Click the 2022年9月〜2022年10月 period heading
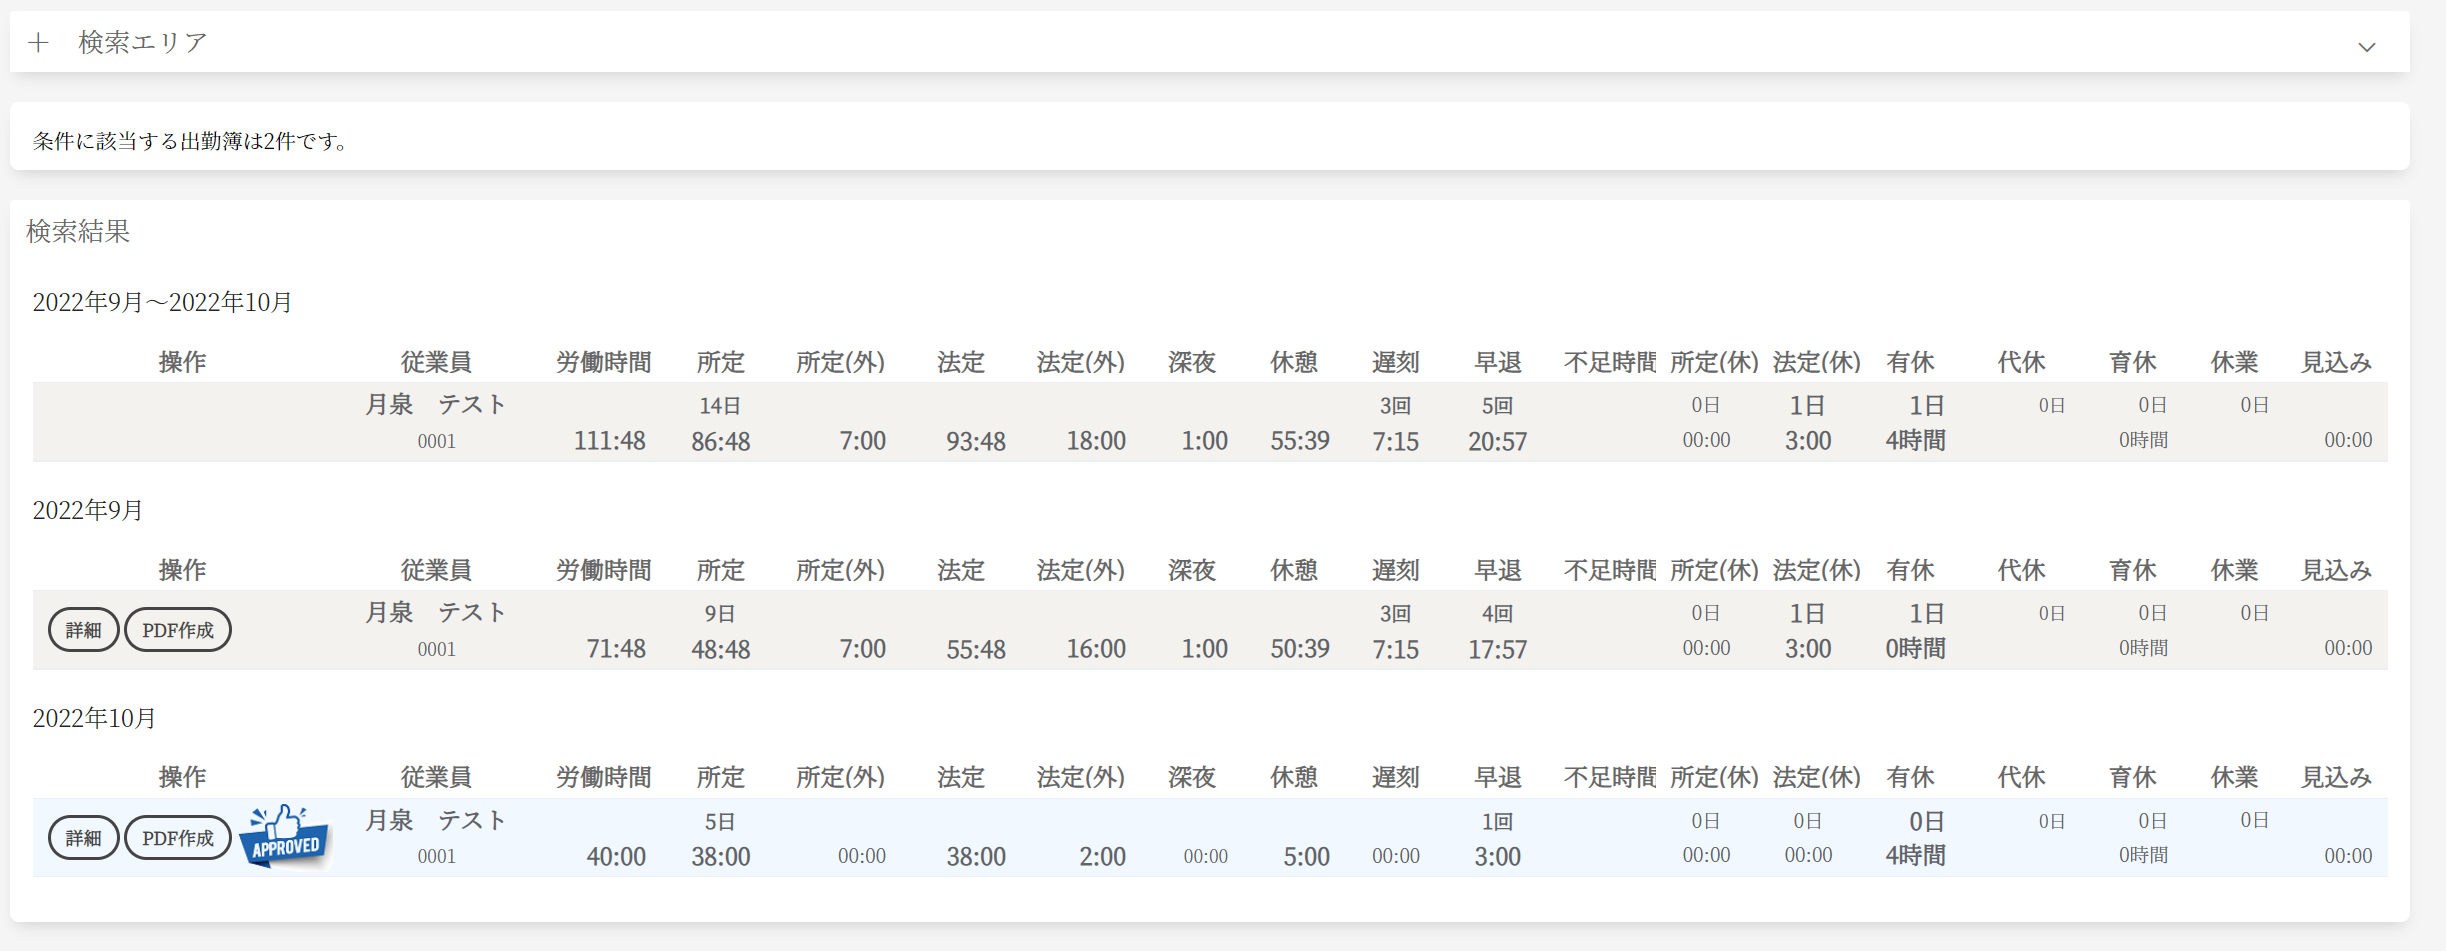2446x951 pixels. click(x=162, y=302)
